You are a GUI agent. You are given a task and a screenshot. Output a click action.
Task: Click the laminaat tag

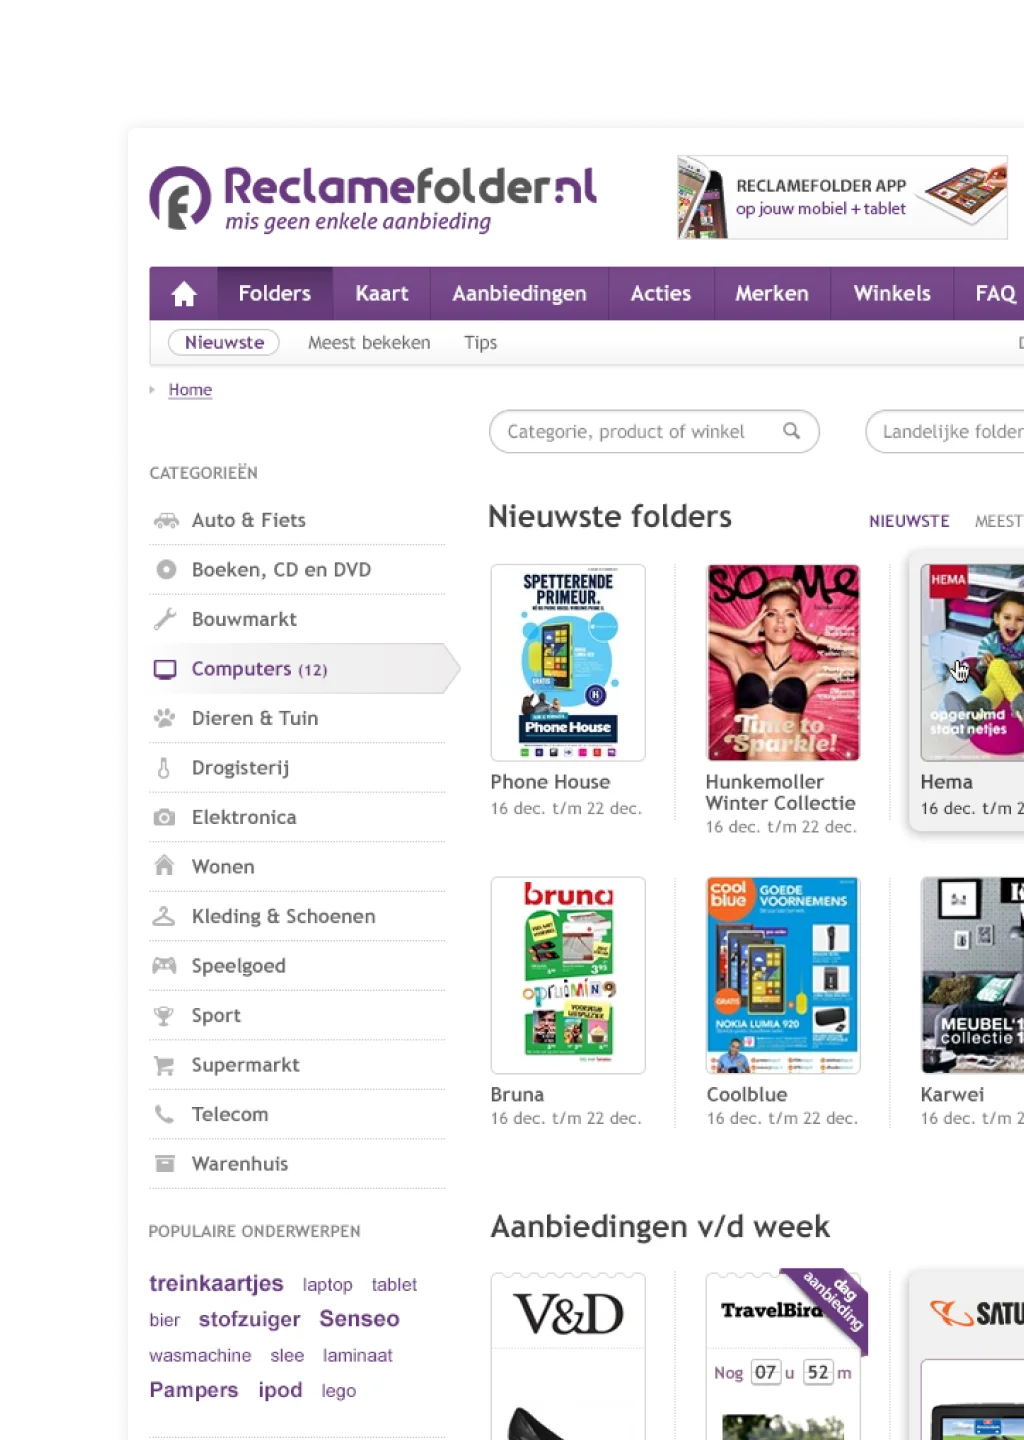(357, 1356)
